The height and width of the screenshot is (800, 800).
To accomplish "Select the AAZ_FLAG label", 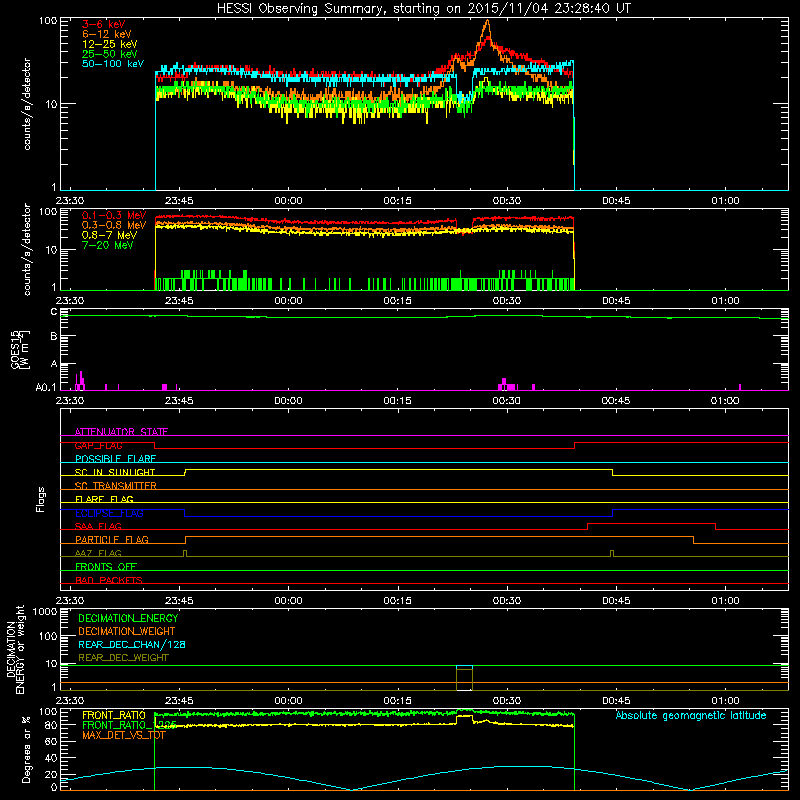I will (98, 553).
